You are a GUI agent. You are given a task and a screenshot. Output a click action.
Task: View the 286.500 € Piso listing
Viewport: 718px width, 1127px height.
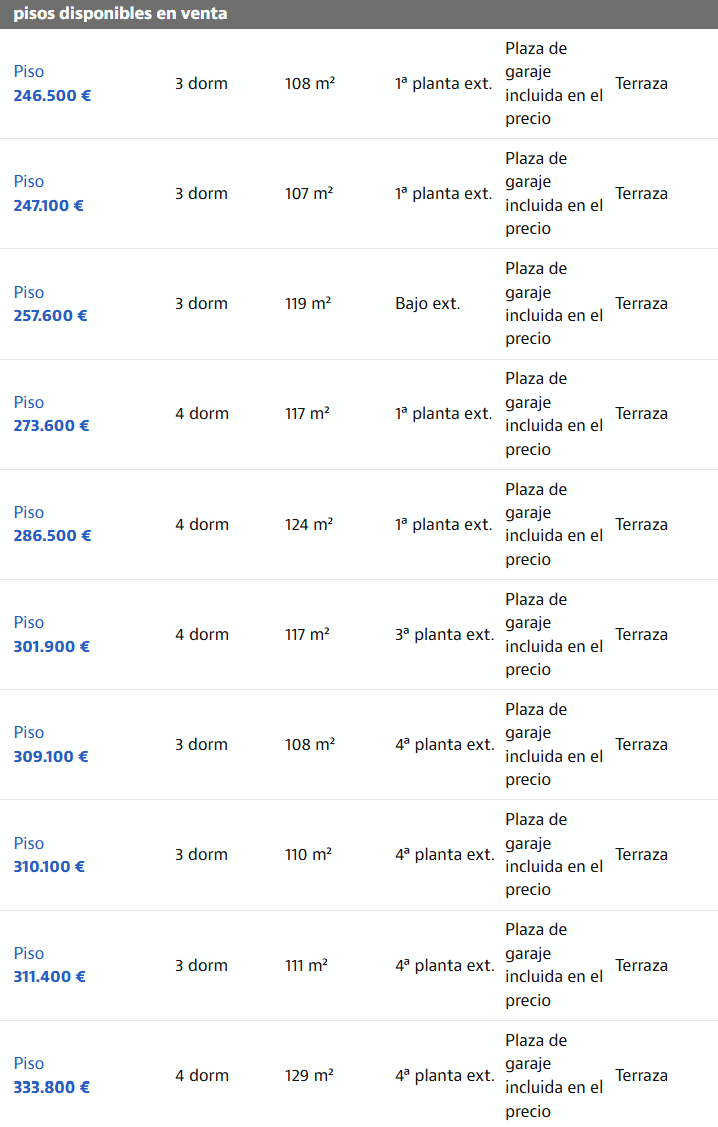[52, 524]
